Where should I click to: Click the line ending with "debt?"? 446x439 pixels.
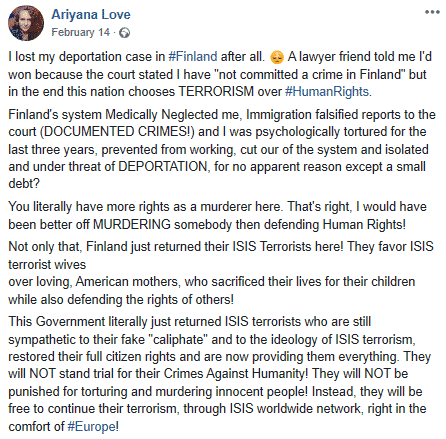point(24,183)
